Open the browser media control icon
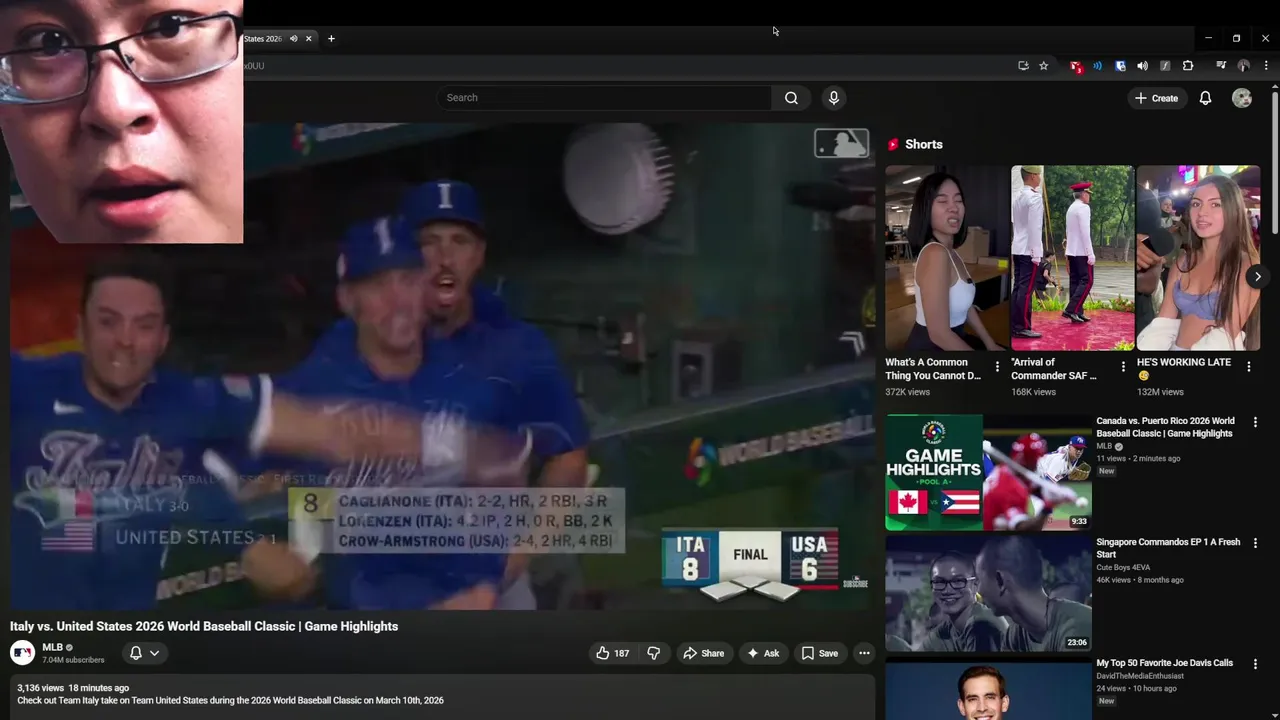Image resolution: width=1280 pixels, height=720 pixels. 1221,66
